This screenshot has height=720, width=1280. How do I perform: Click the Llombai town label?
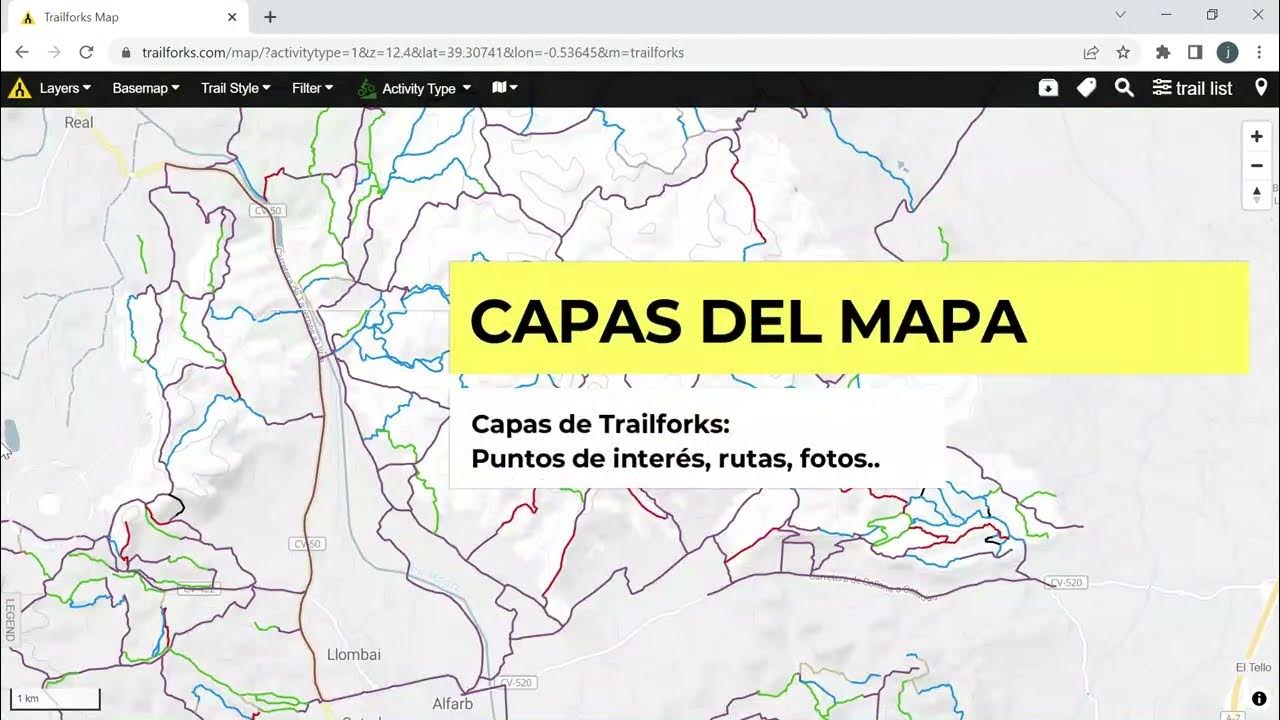[x=354, y=655]
